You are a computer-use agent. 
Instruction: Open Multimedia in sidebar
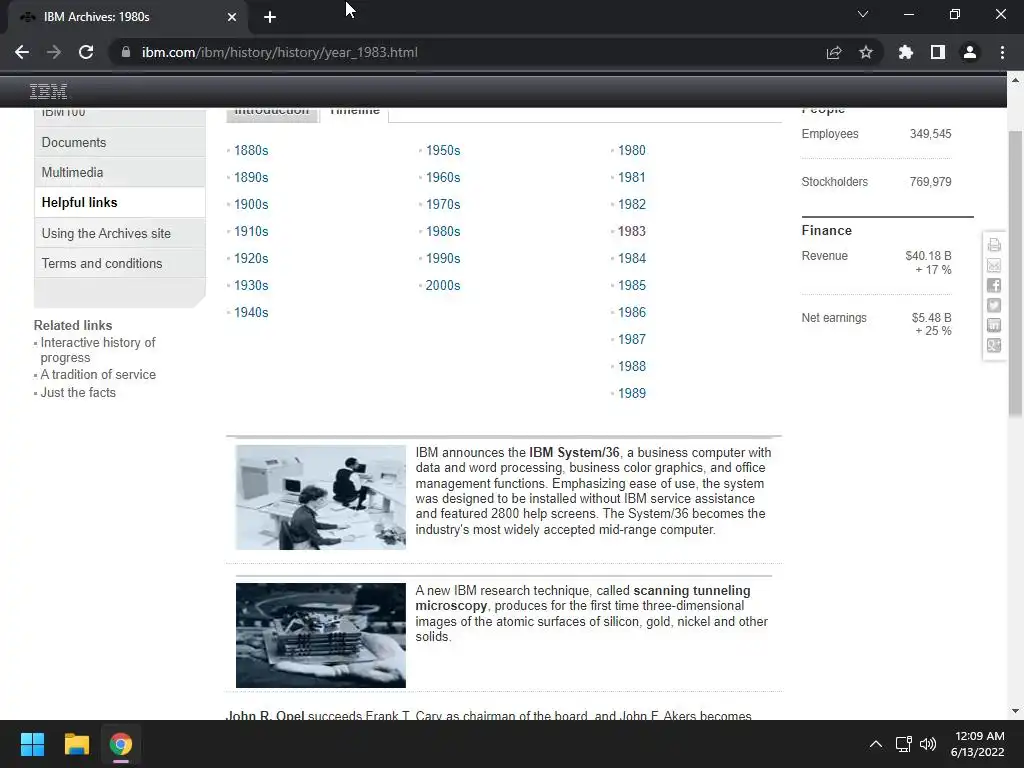(x=120, y=172)
